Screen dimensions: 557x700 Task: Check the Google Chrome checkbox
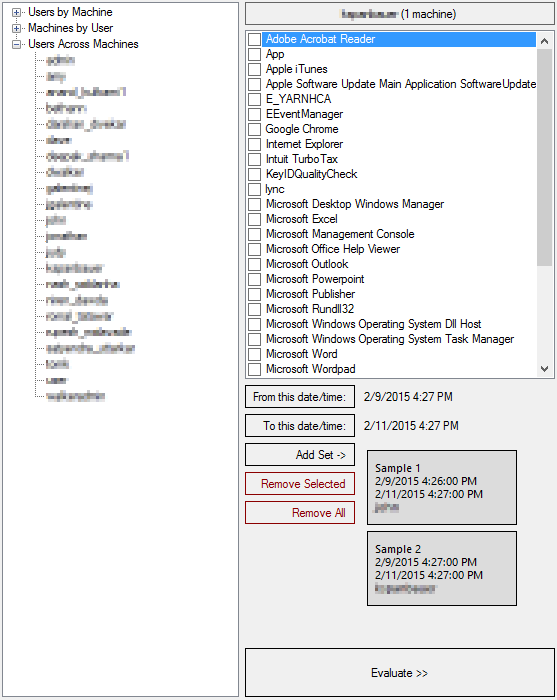tap(254, 129)
